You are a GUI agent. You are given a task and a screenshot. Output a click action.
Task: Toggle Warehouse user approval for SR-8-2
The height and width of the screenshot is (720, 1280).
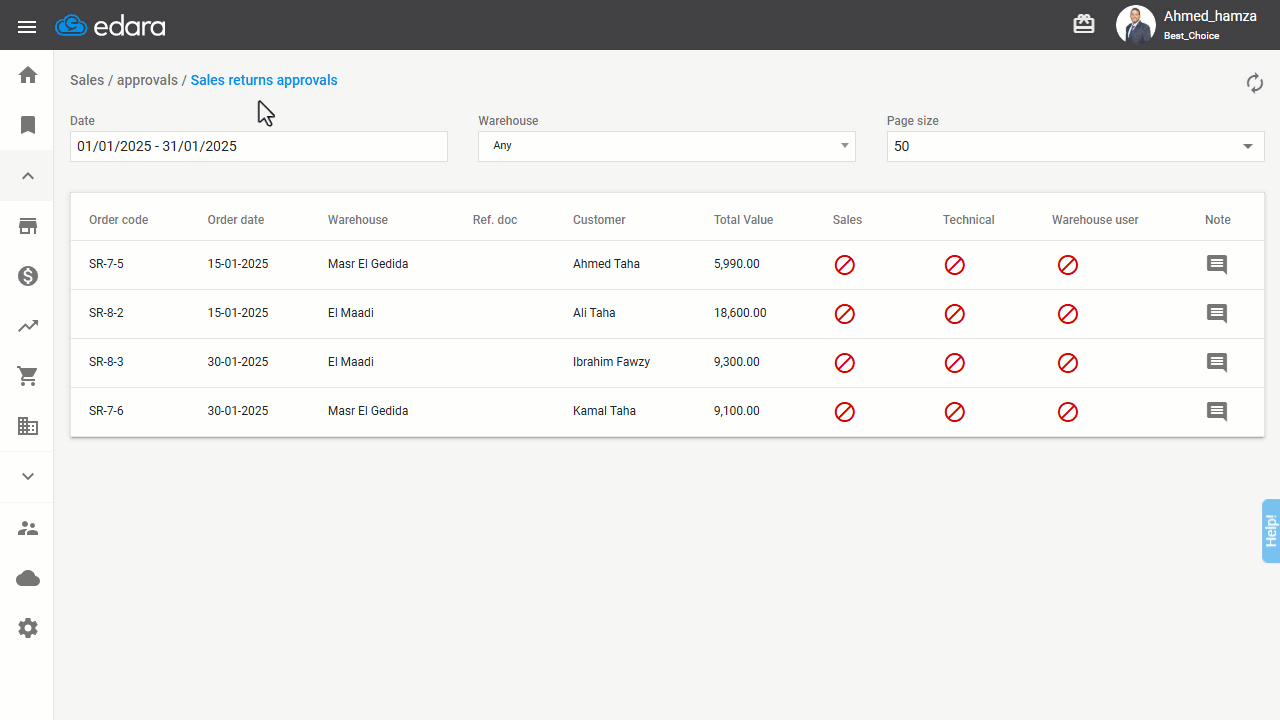coord(1068,314)
